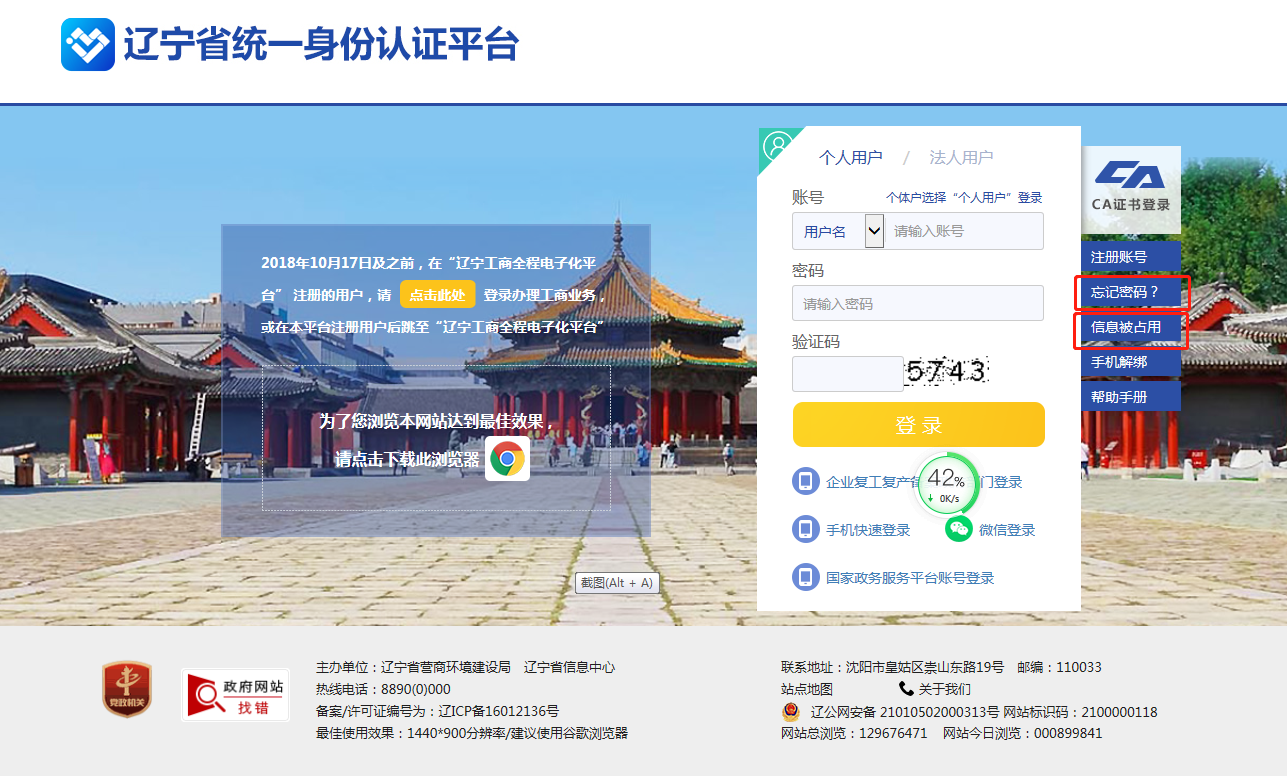
Task: Click the platform logo in header
Action: pyautogui.click(x=88, y=45)
